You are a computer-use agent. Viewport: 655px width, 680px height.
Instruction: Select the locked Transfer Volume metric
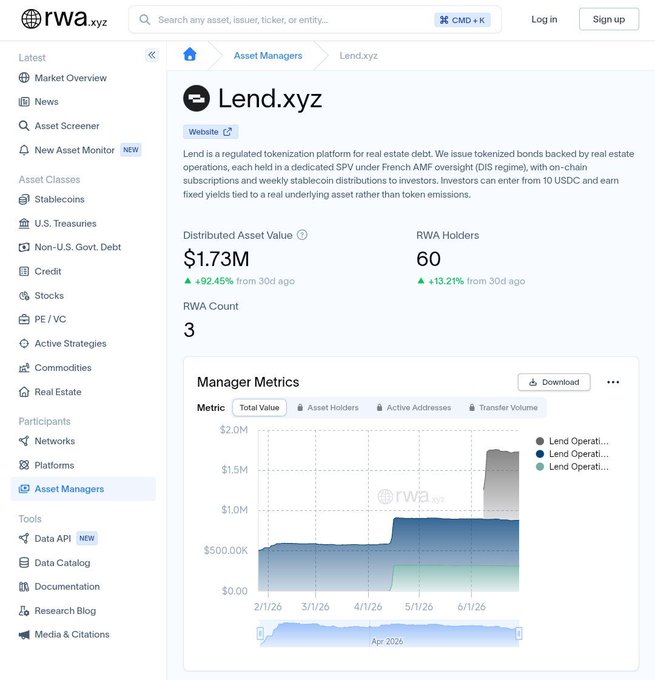(503, 408)
